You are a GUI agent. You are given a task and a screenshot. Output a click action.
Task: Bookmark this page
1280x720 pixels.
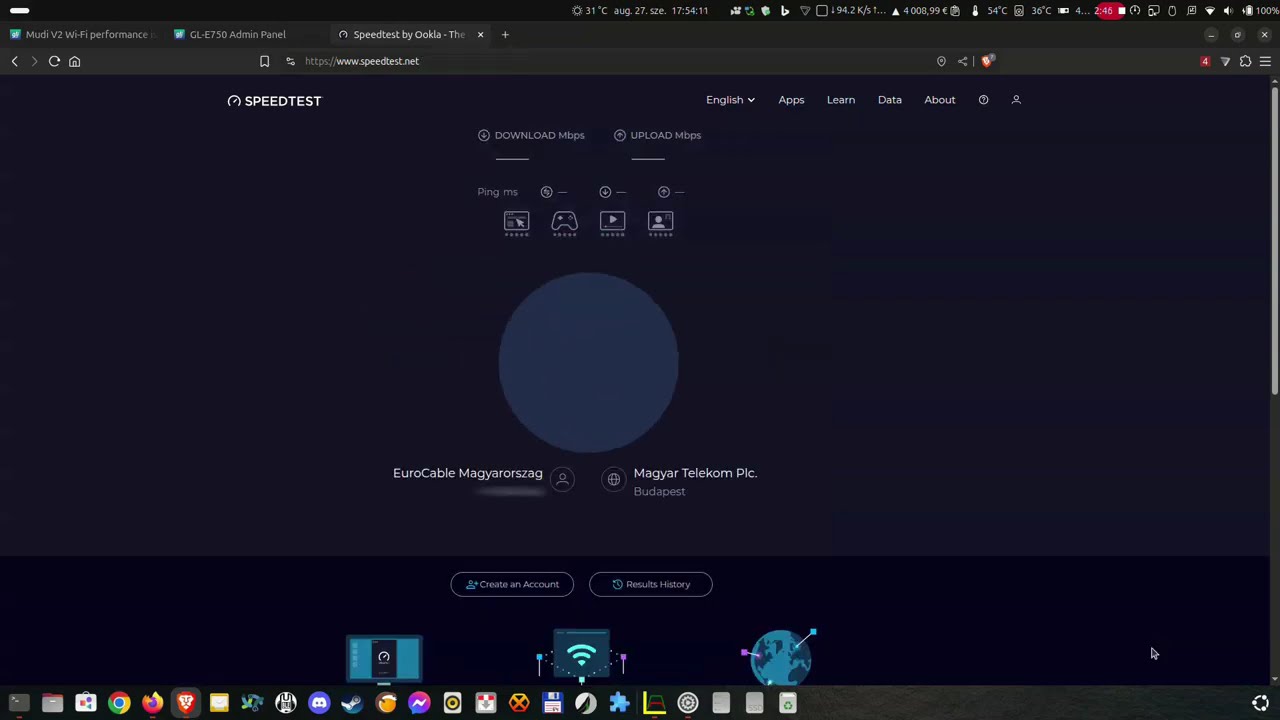coord(264,61)
